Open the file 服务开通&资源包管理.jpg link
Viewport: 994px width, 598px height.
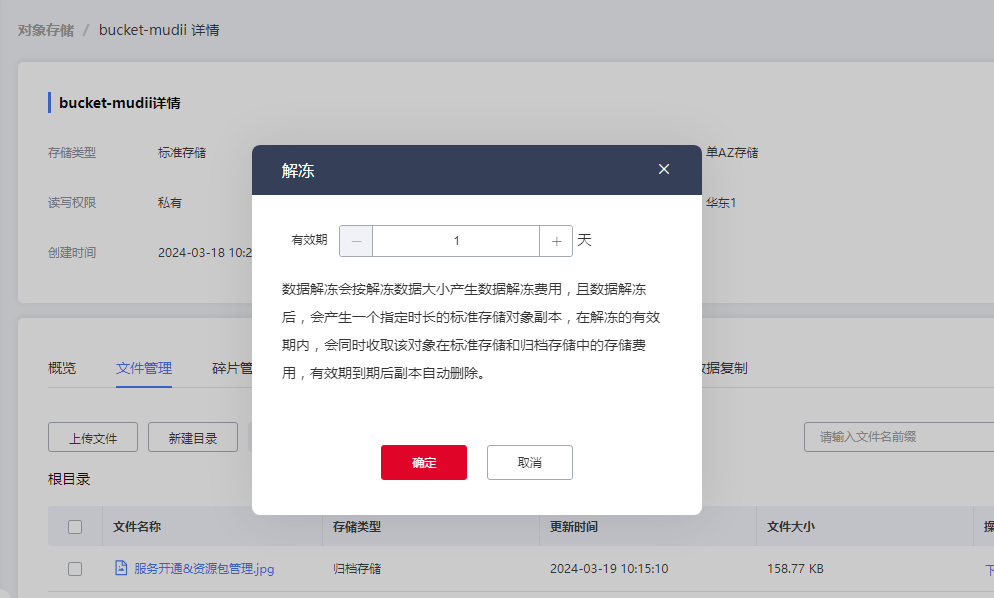click(x=204, y=569)
